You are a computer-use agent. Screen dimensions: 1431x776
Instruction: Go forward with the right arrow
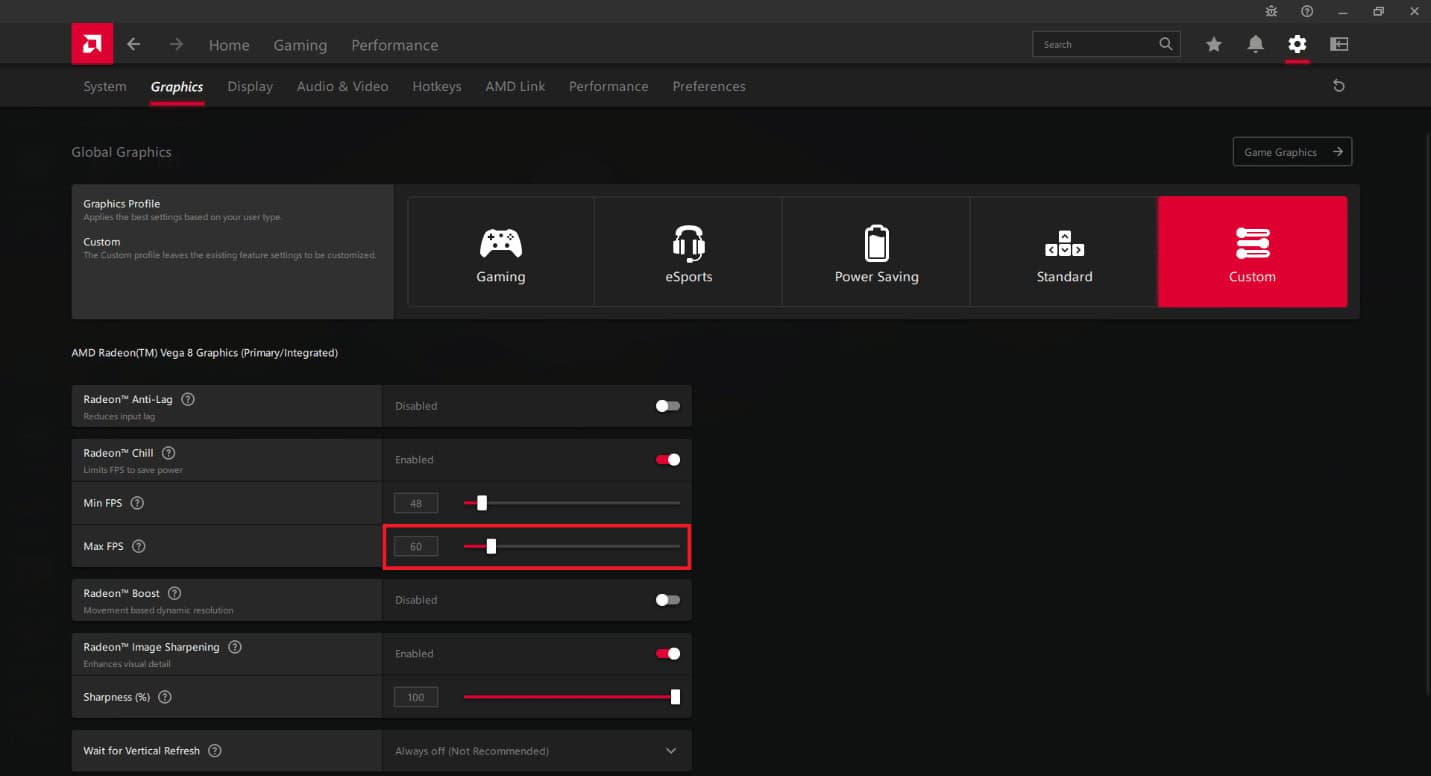point(176,44)
